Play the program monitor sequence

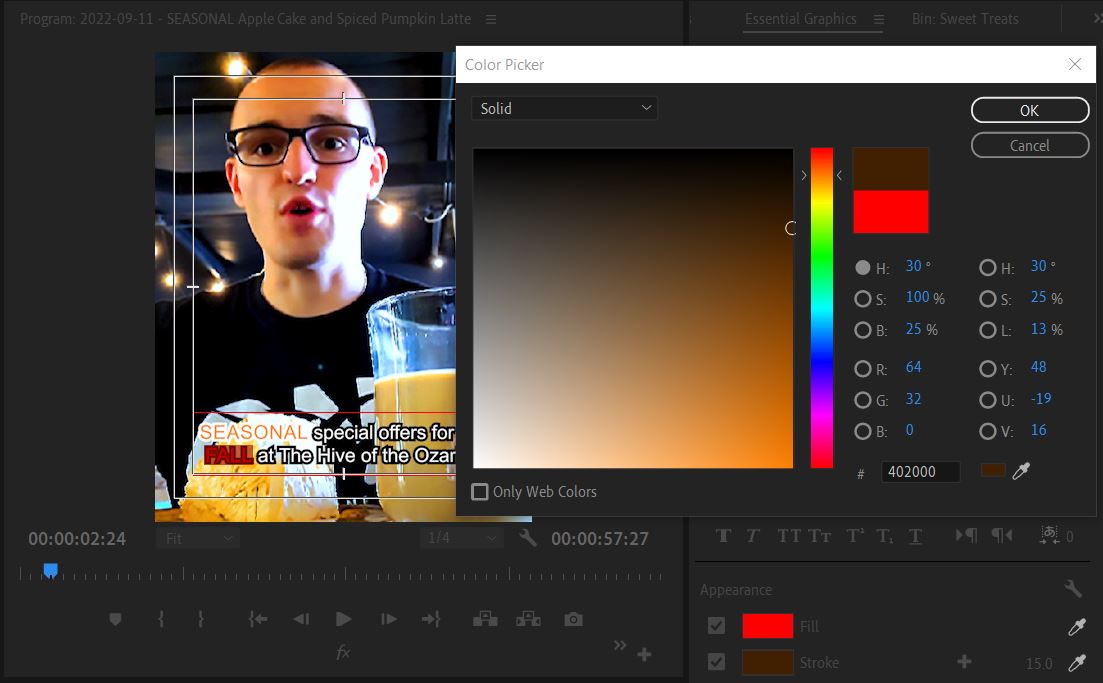[x=344, y=619]
